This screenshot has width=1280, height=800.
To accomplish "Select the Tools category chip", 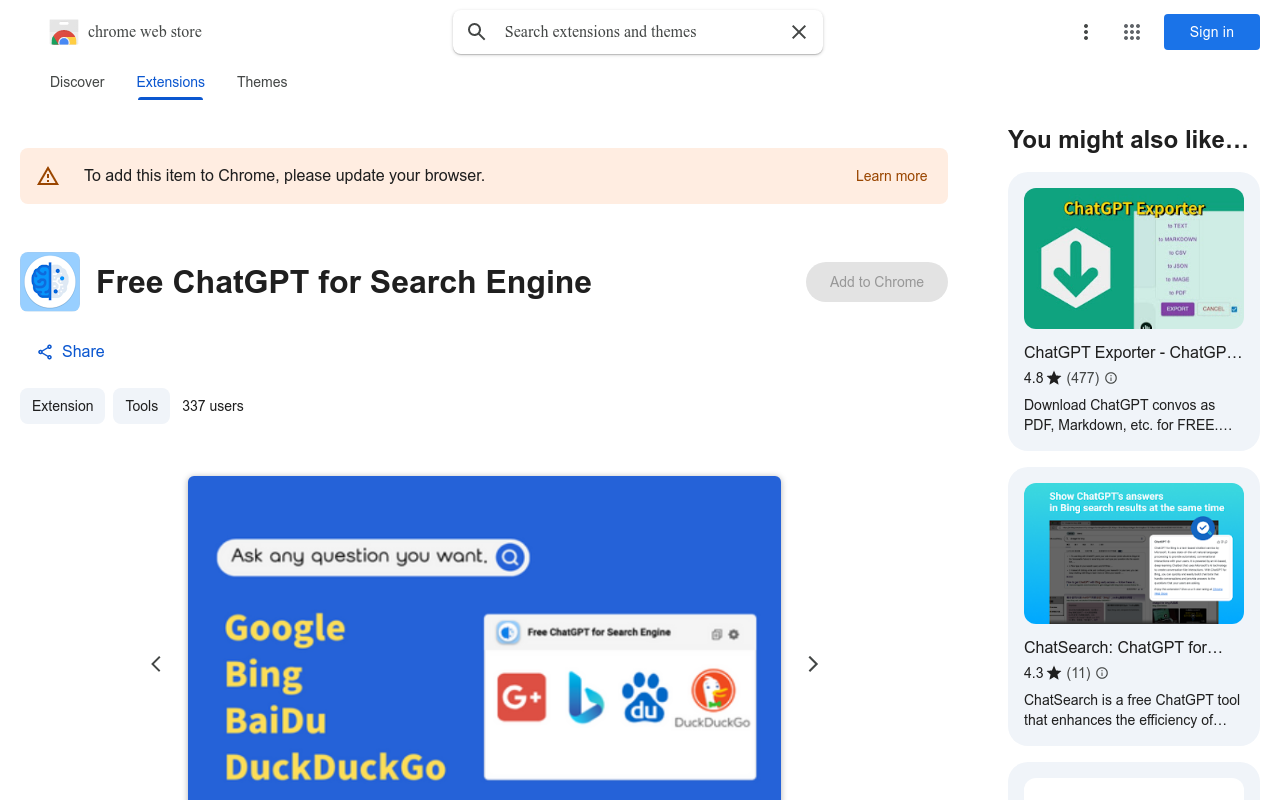I will pyautogui.click(x=141, y=406).
